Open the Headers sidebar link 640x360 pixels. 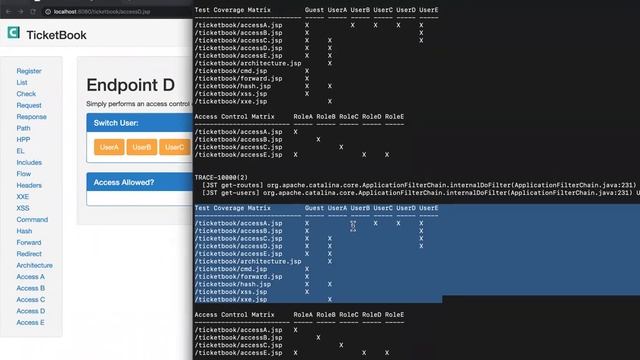coord(29,185)
